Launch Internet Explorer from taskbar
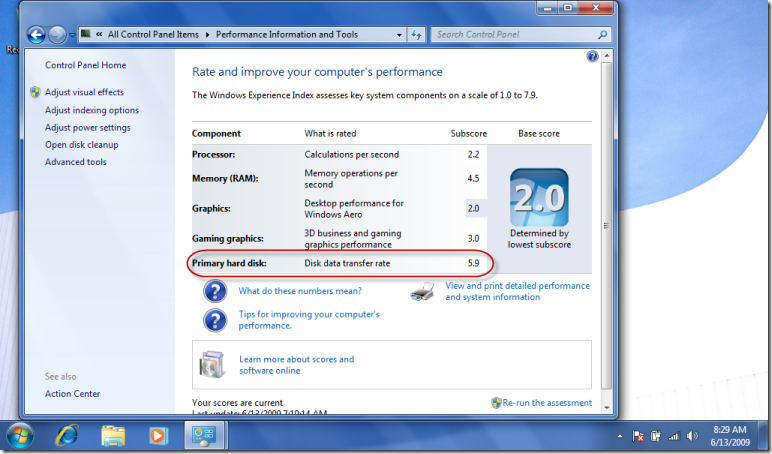Viewport: 772px width, 454px height. point(67,436)
